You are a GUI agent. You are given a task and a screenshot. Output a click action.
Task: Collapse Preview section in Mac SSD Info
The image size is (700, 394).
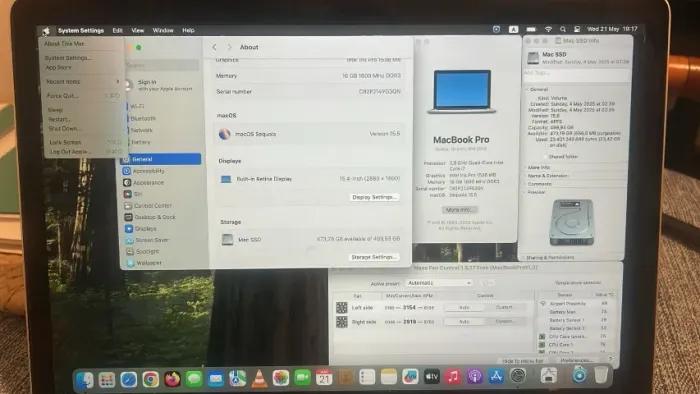[x=525, y=192]
